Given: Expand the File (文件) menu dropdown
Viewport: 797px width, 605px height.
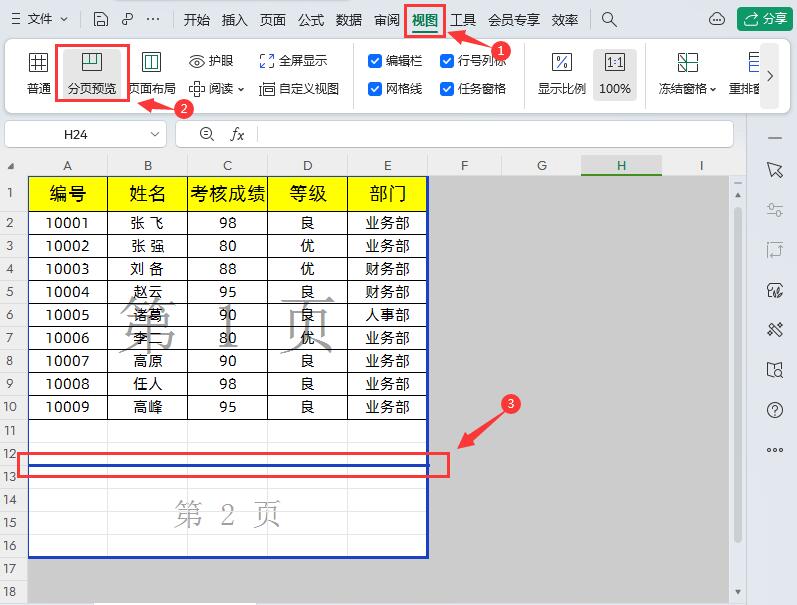Looking at the screenshot, I should [65, 19].
